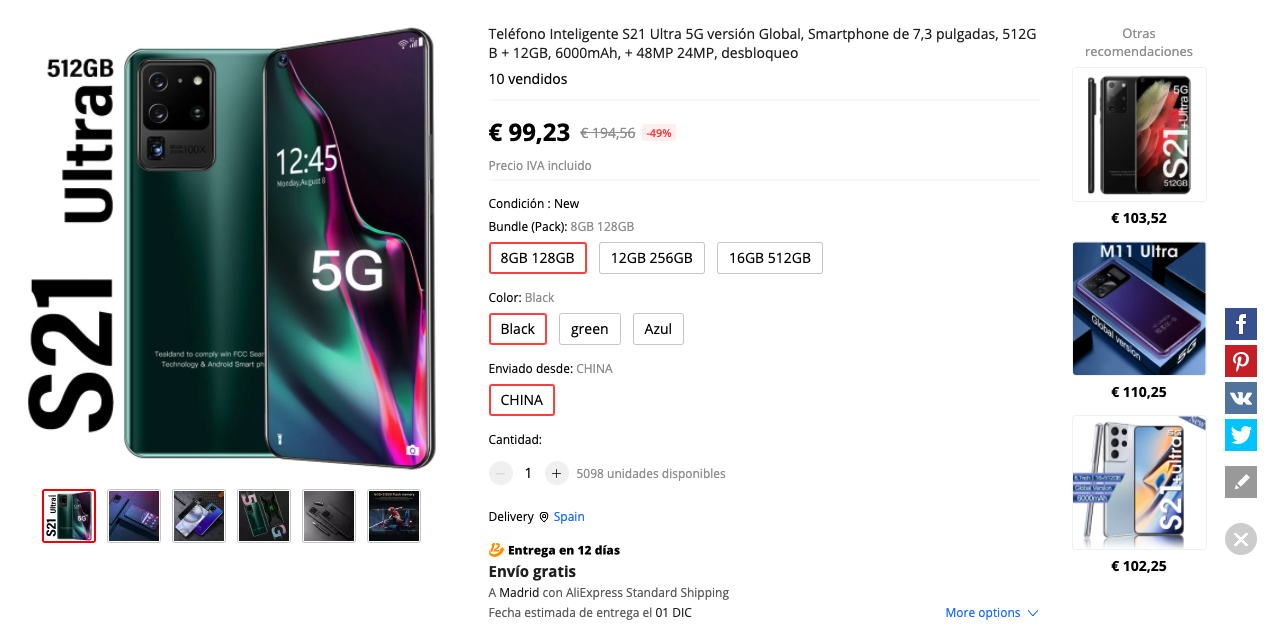Screen dimensions: 1282x633
Task: Decrease quantity with minus button
Action: tap(502, 473)
